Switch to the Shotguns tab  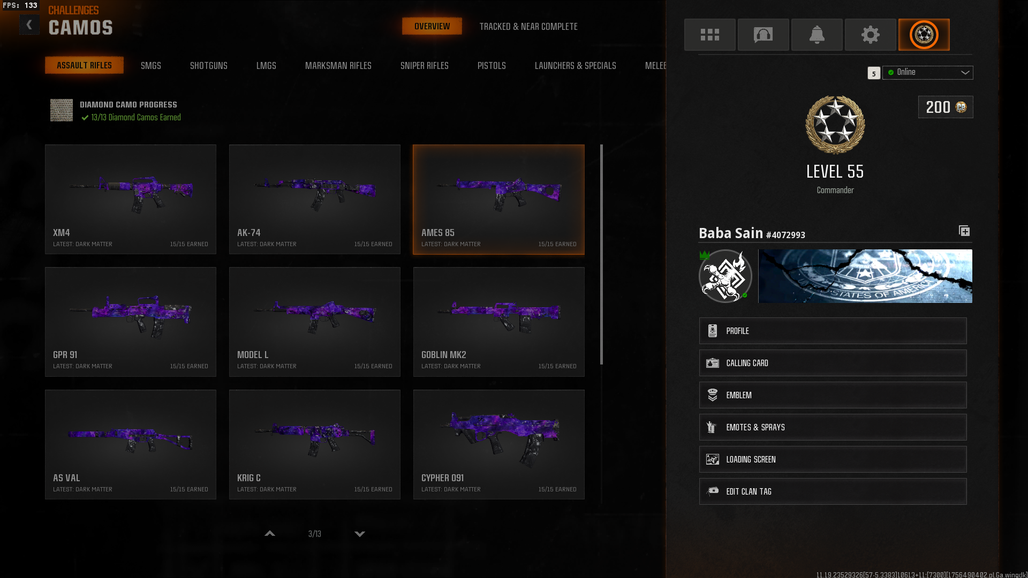click(x=208, y=66)
